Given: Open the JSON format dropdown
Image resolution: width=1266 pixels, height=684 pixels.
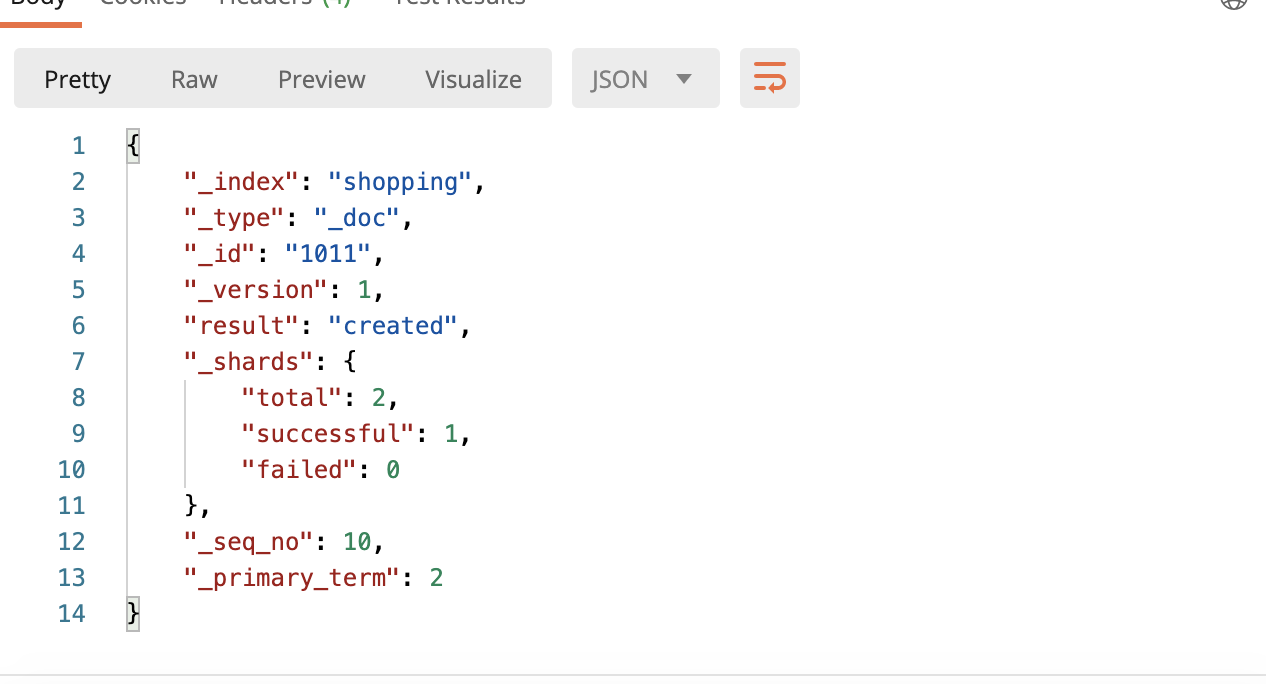Looking at the screenshot, I should 645,79.
